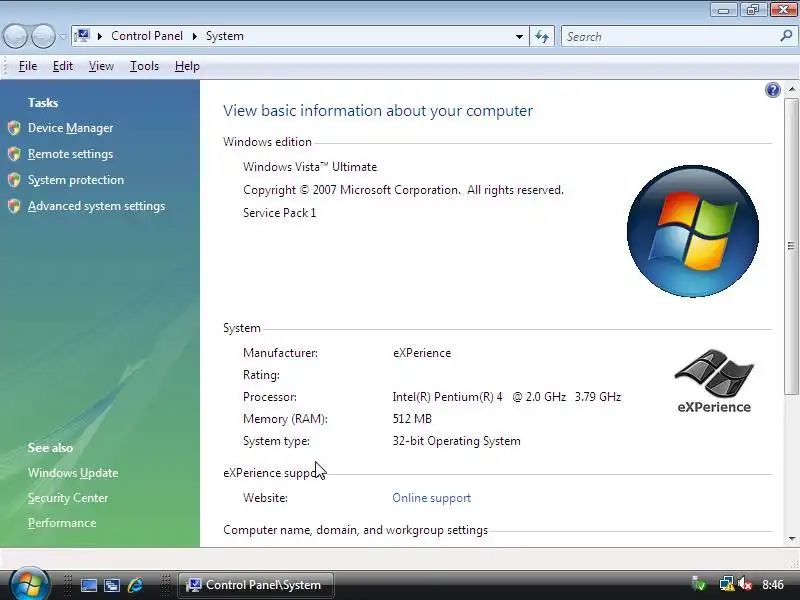
Task: Close the System window
Action: click(783, 10)
